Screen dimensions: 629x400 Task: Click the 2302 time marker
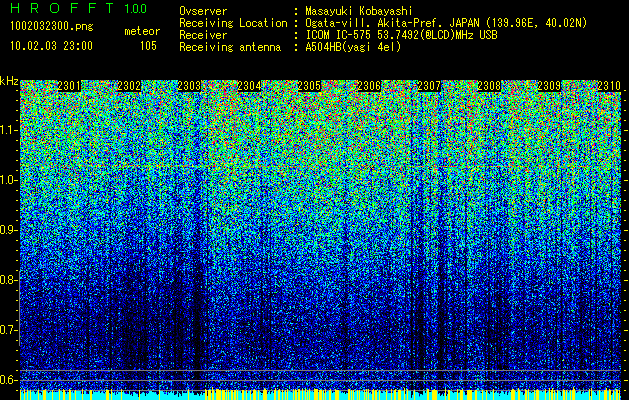(x=129, y=86)
